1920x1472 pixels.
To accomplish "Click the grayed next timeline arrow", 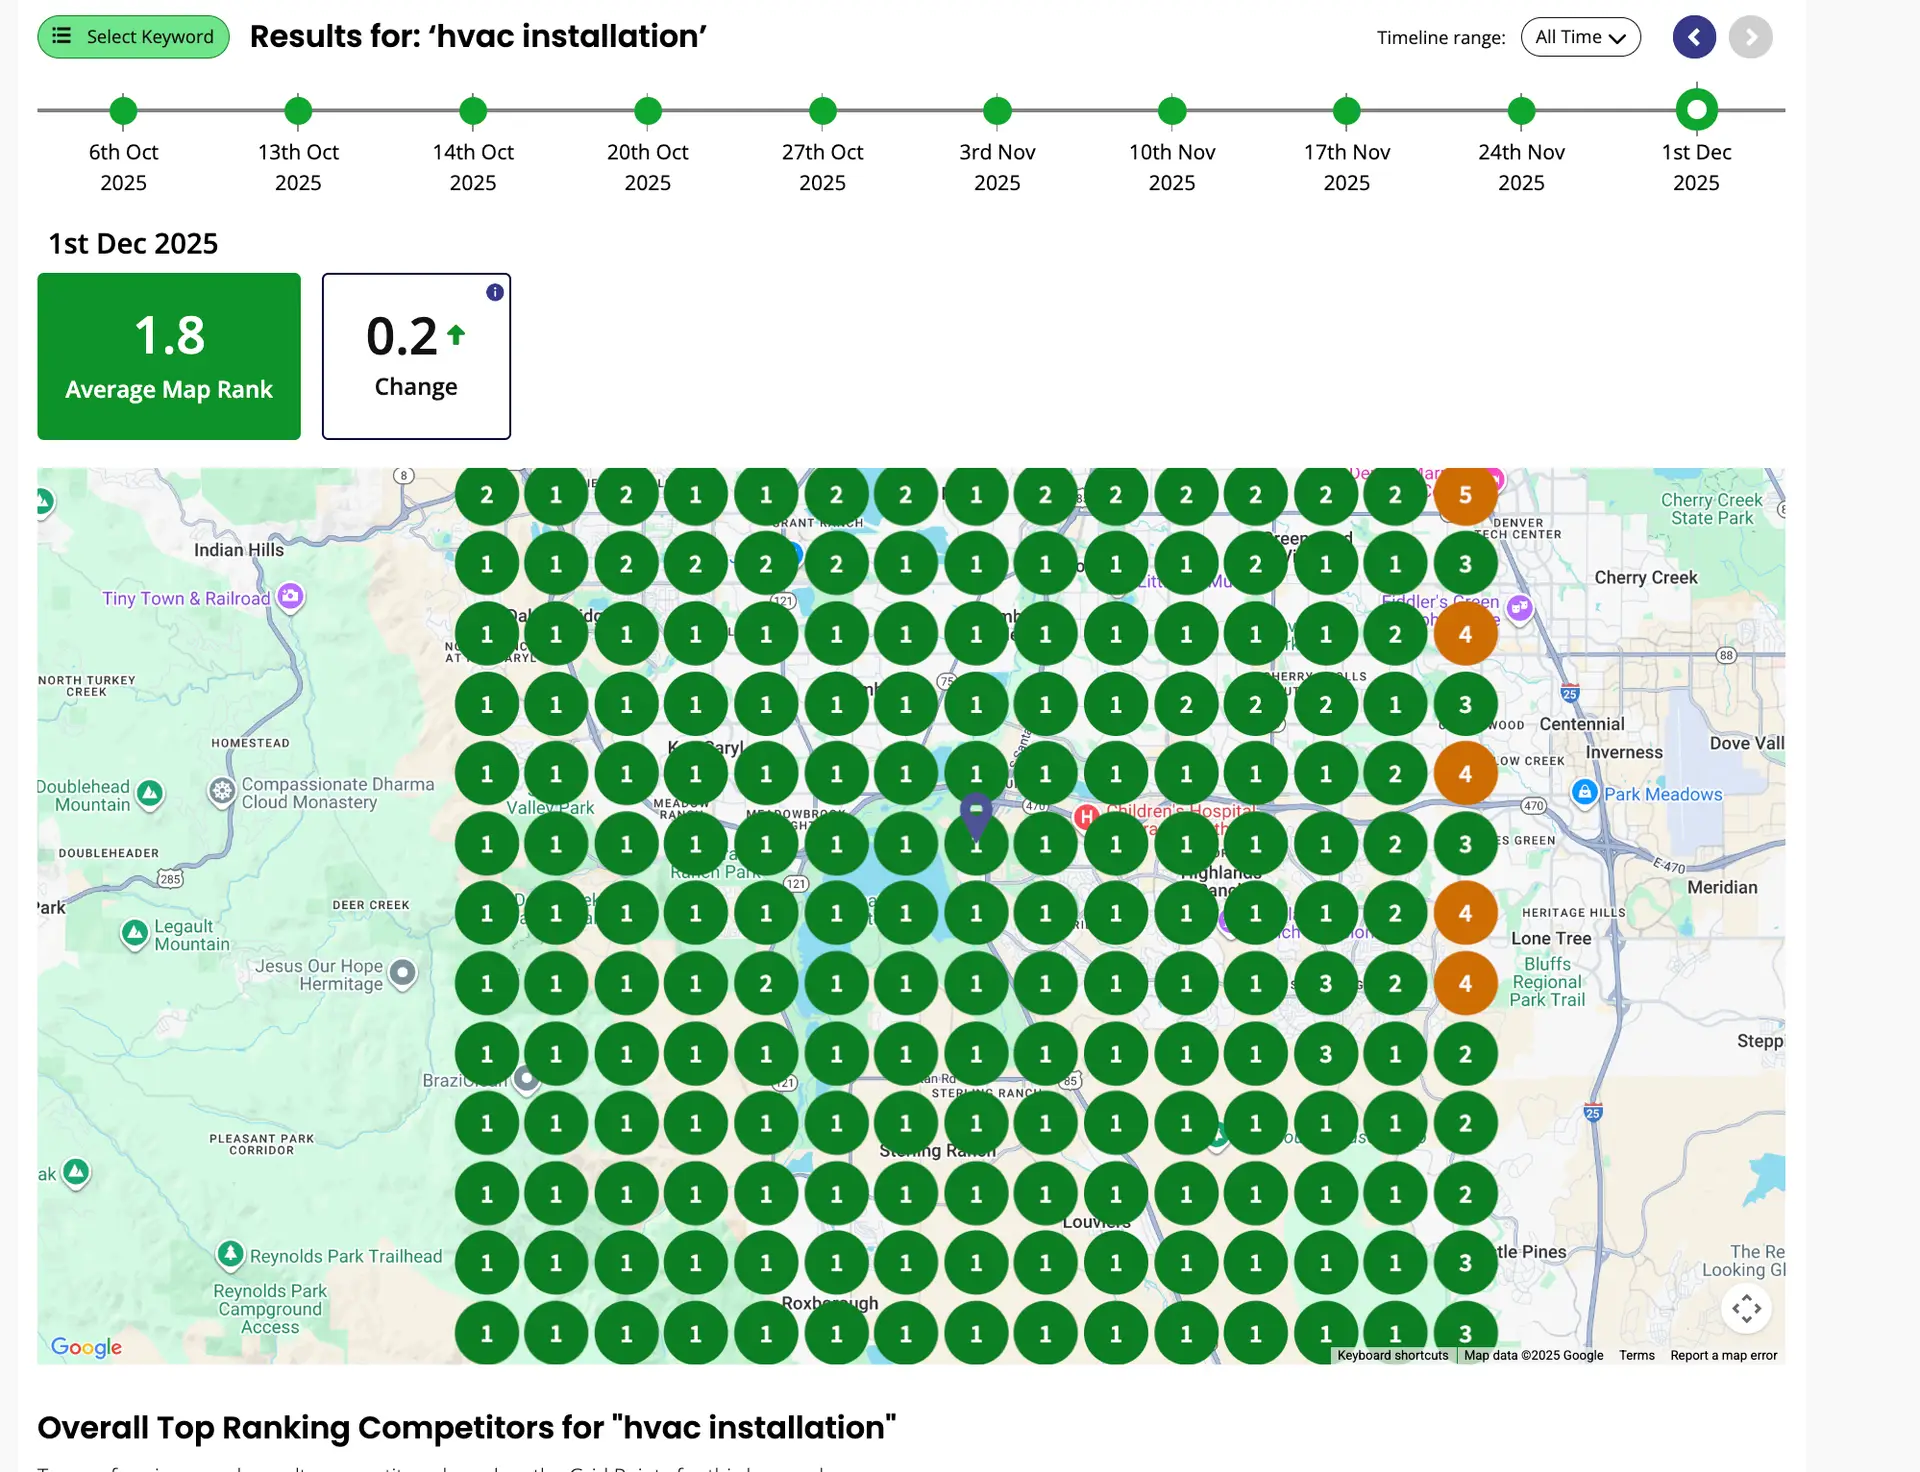I will pos(1750,38).
